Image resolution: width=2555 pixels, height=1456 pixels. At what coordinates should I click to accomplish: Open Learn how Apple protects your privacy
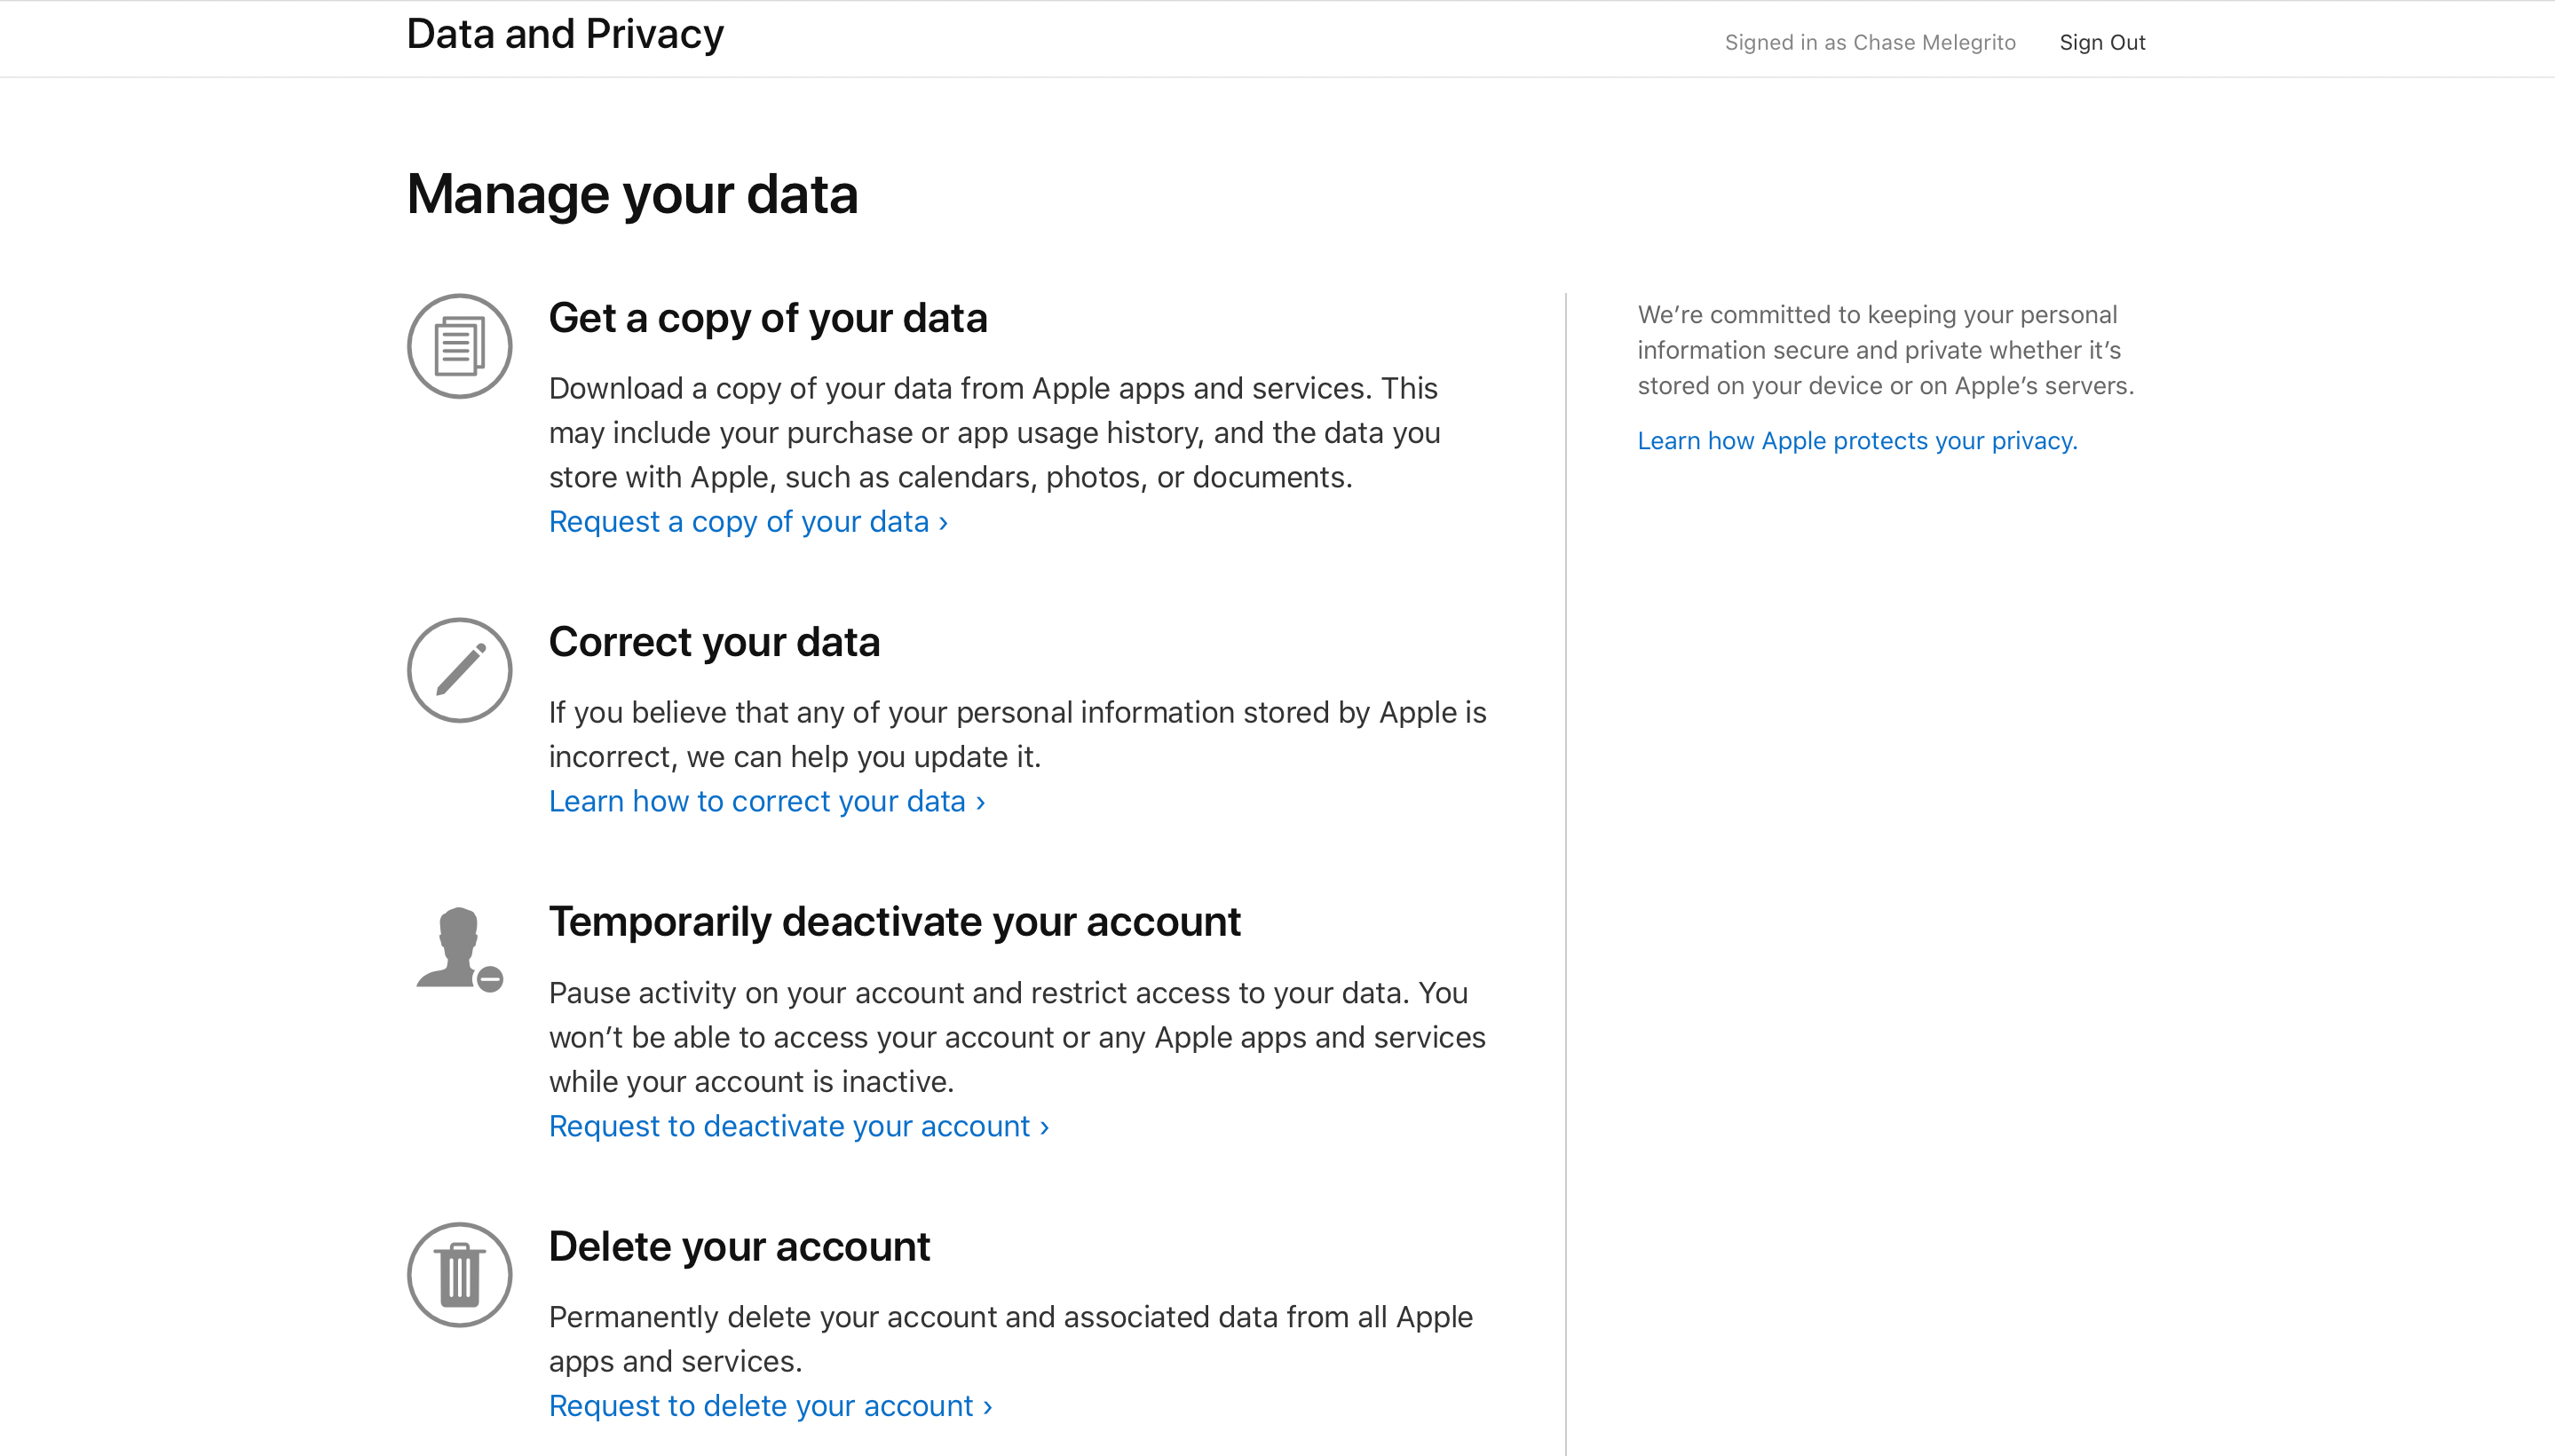click(1856, 440)
